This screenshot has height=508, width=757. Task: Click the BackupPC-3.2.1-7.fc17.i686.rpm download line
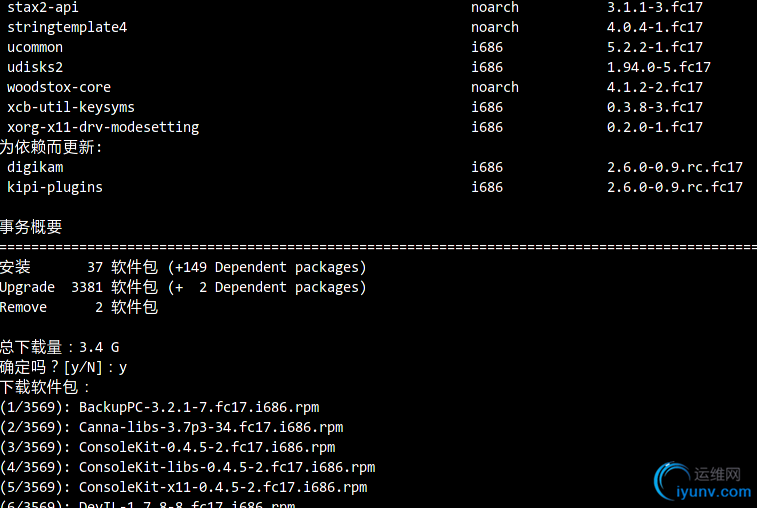[160, 407]
